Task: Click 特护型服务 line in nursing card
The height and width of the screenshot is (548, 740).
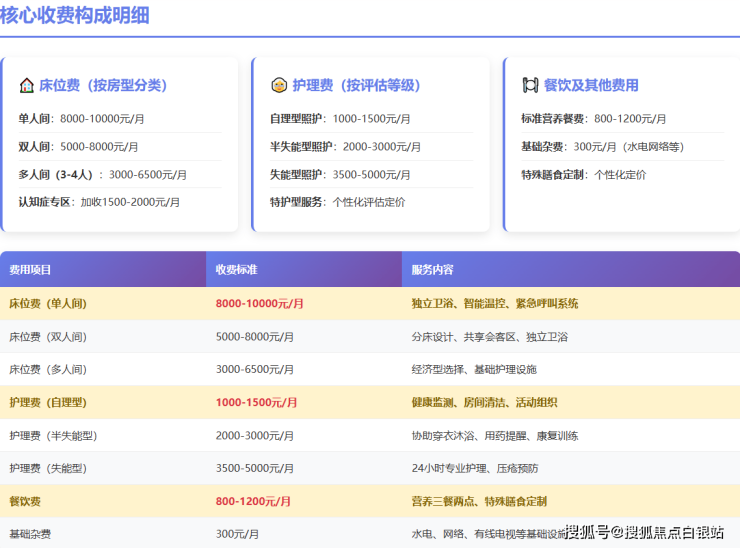Action: tap(337, 202)
